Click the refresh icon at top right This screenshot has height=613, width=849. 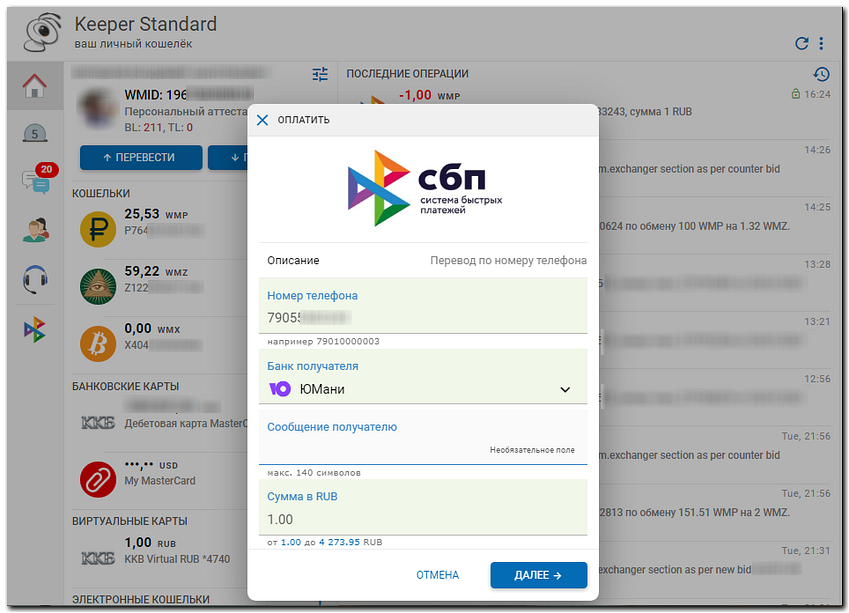coord(801,43)
